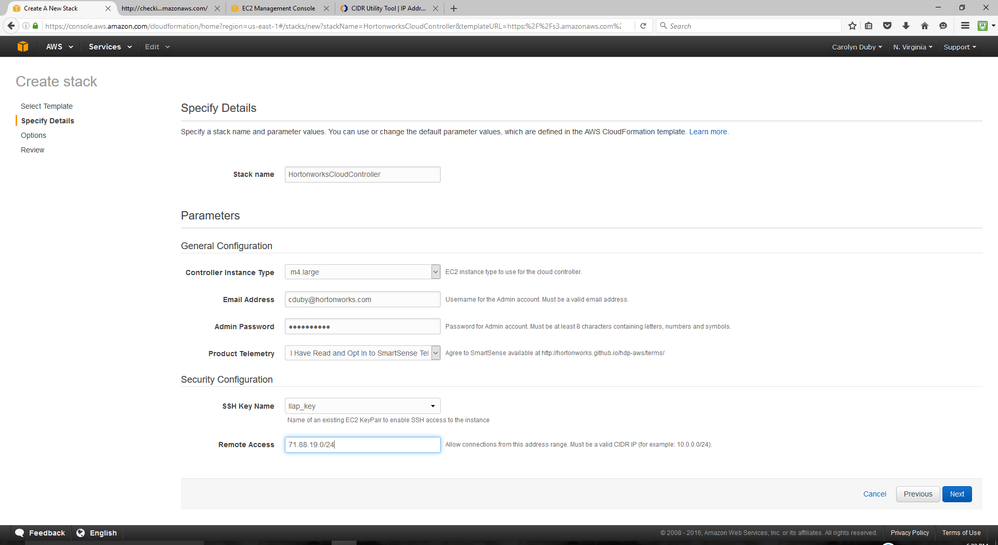
Task: Click the AWS cube logo icon
Action: pos(23,46)
